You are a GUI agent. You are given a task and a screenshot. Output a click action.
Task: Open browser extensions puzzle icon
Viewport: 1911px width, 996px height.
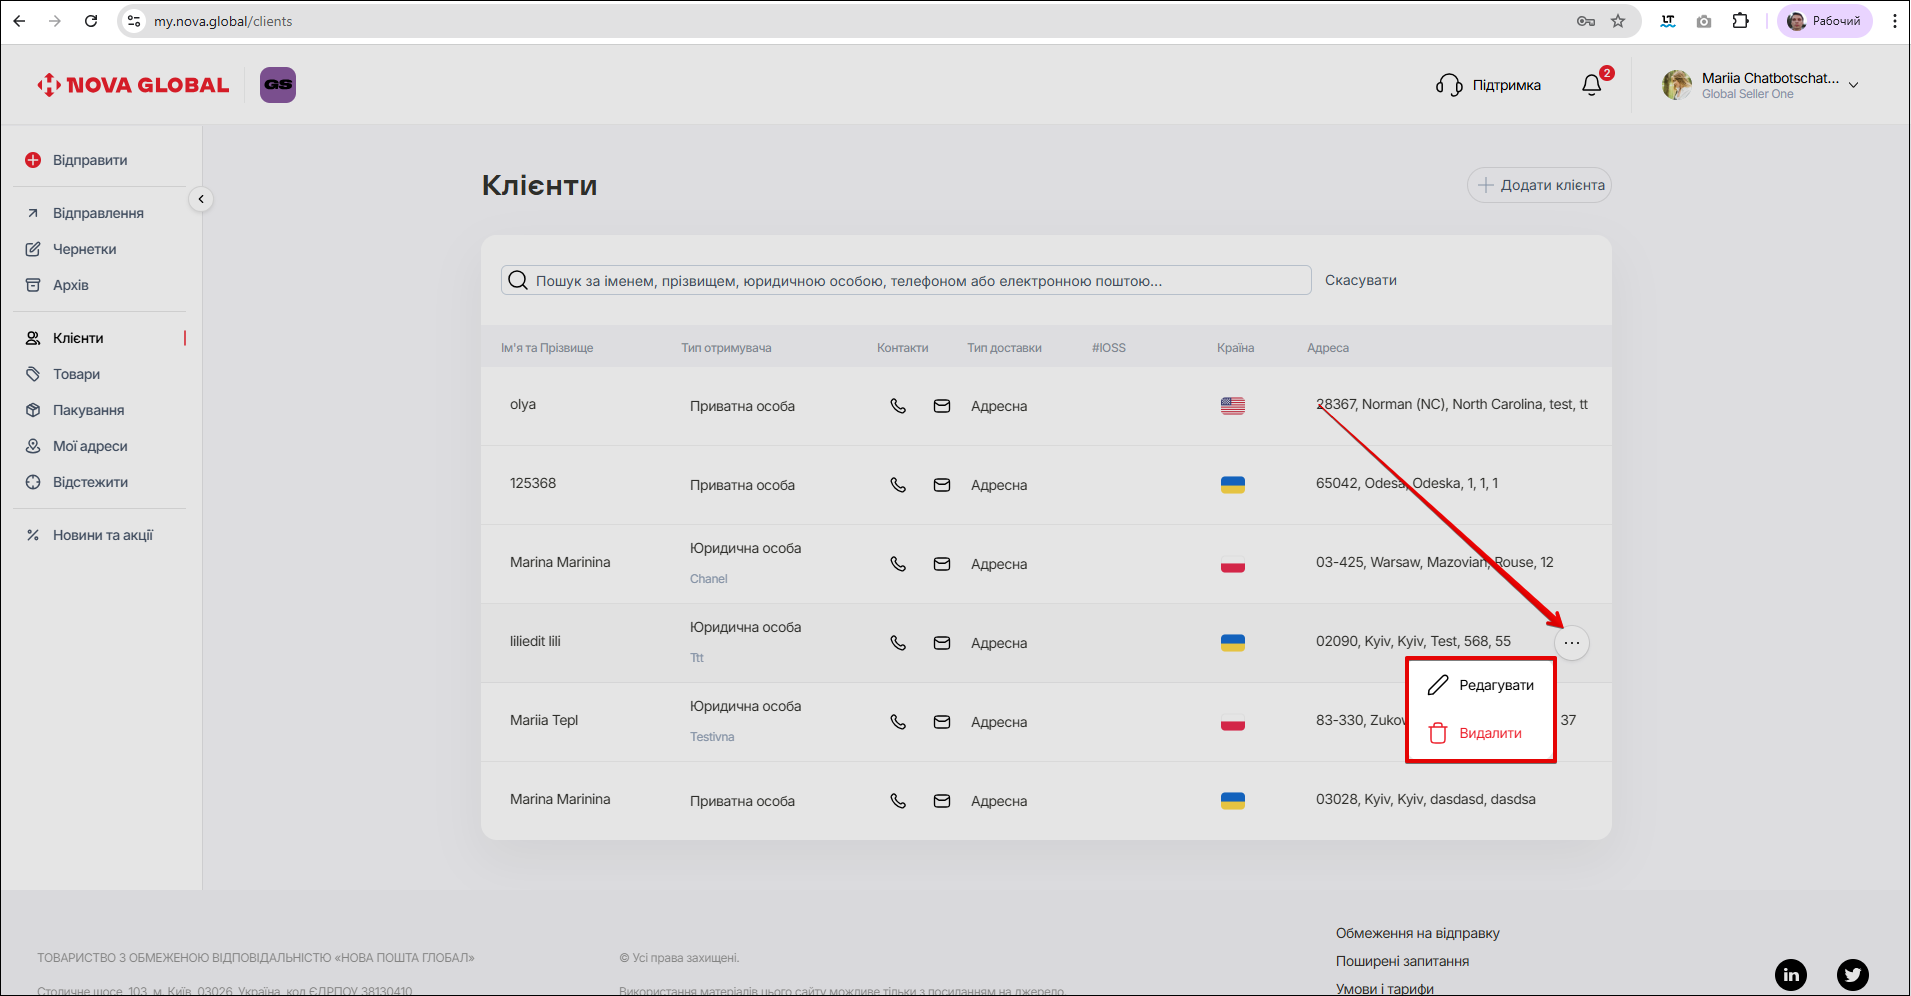click(x=1741, y=21)
